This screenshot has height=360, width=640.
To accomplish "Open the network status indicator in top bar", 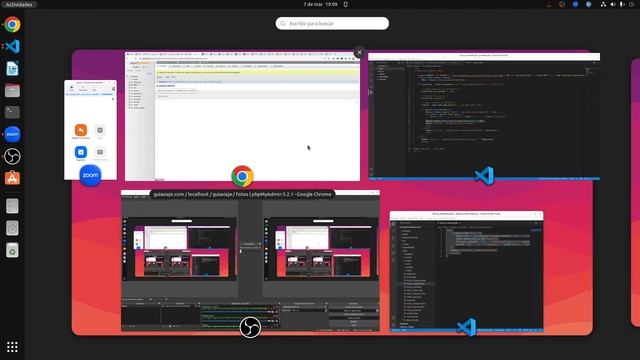I will tap(603, 4).
